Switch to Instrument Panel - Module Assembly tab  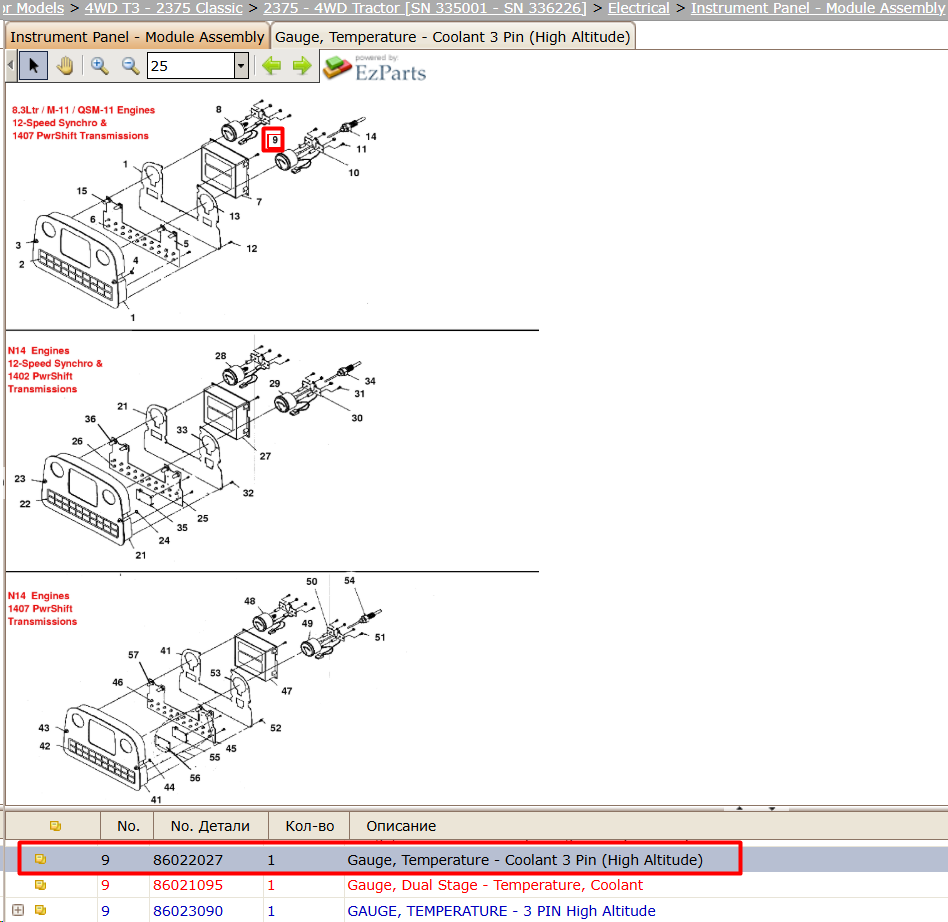pyautogui.click(x=137, y=37)
